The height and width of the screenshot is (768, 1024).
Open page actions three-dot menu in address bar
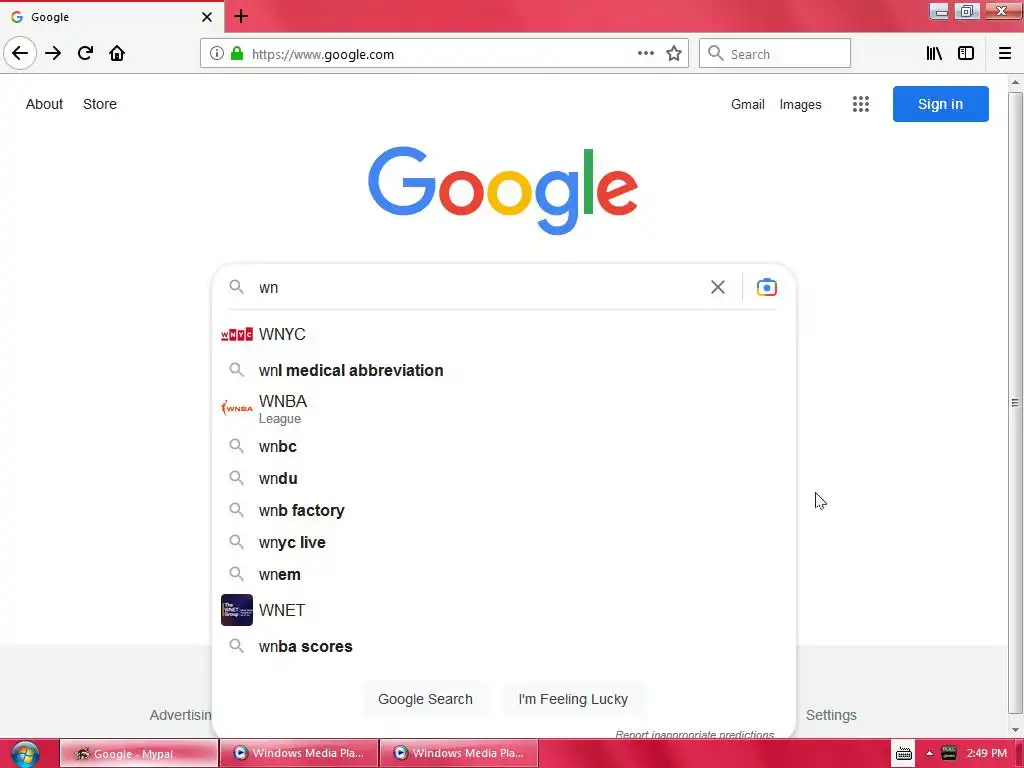(x=645, y=54)
